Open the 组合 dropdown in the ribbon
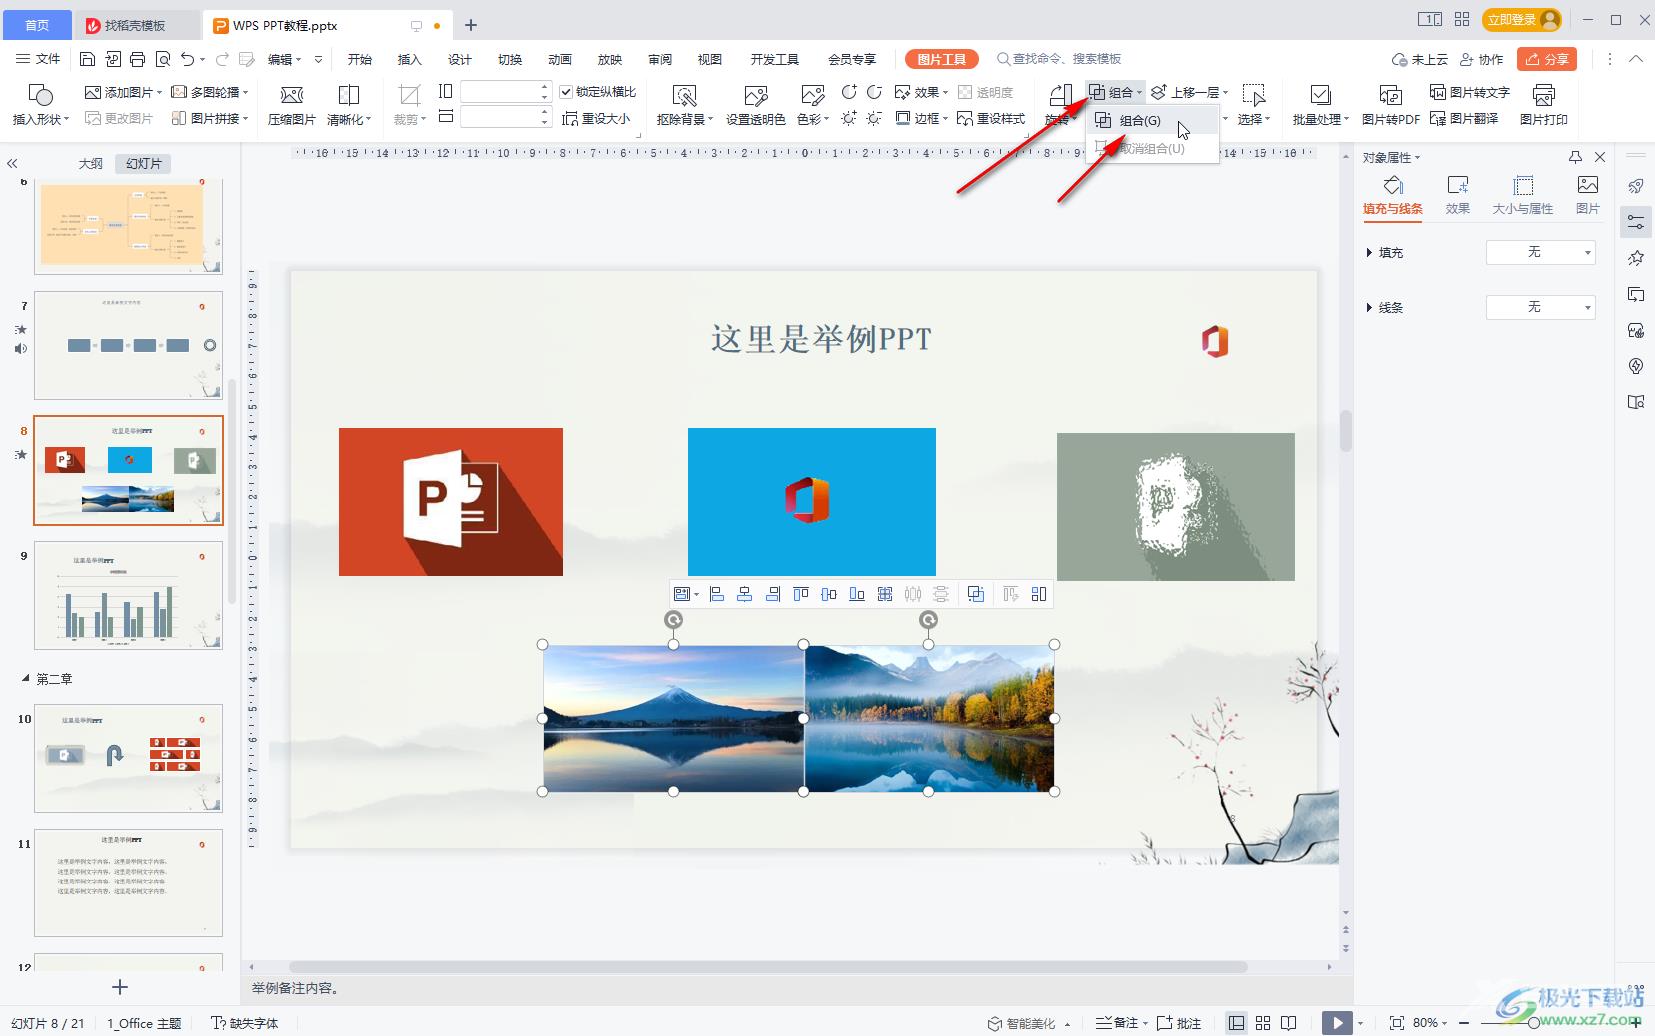Image resolution: width=1655 pixels, height=1036 pixels. (x=1115, y=92)
